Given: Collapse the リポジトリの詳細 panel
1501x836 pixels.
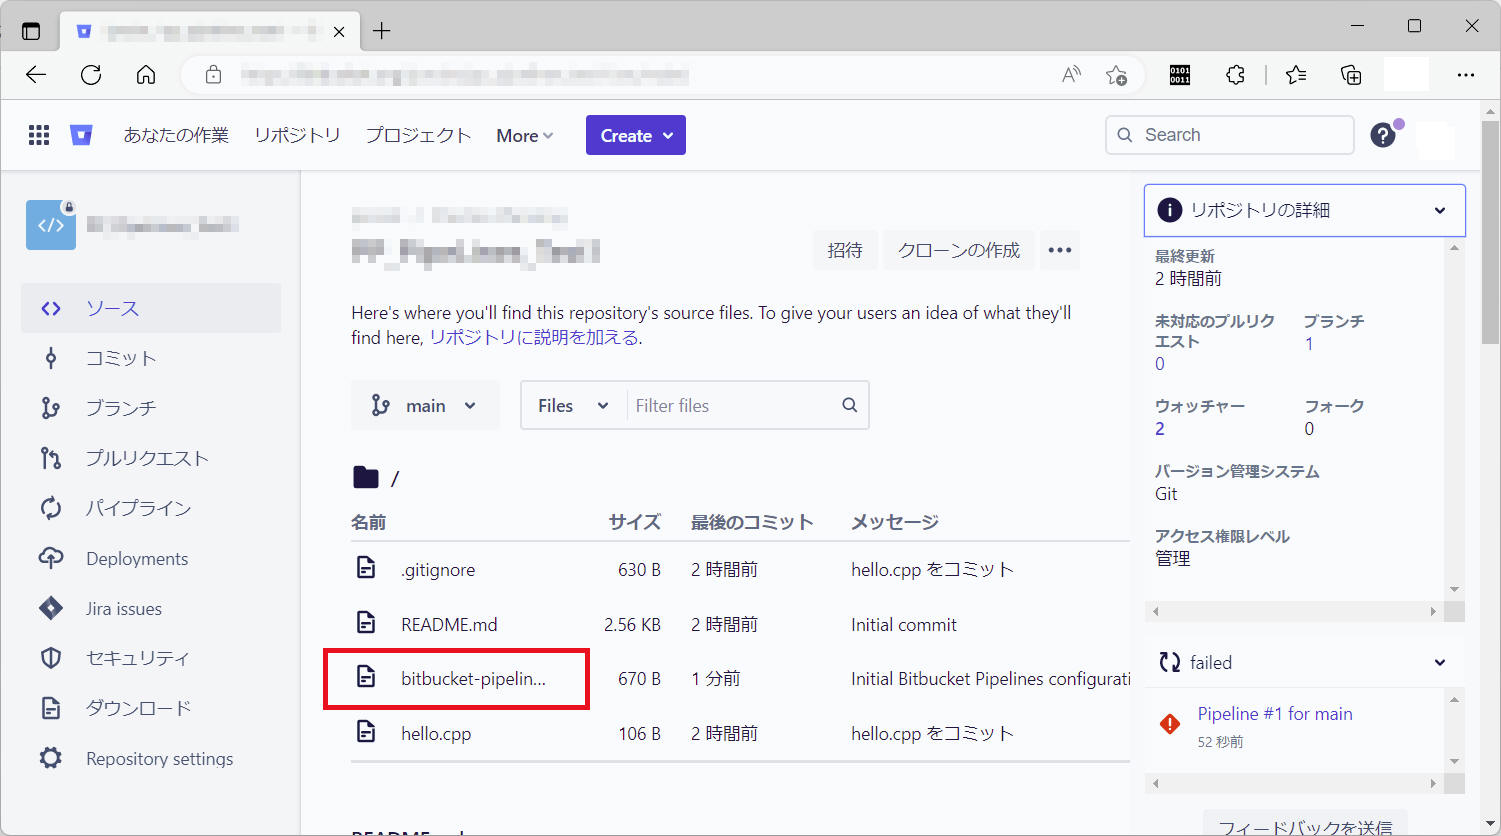Looking at the screenshot, I should [x=1440, y=210].
